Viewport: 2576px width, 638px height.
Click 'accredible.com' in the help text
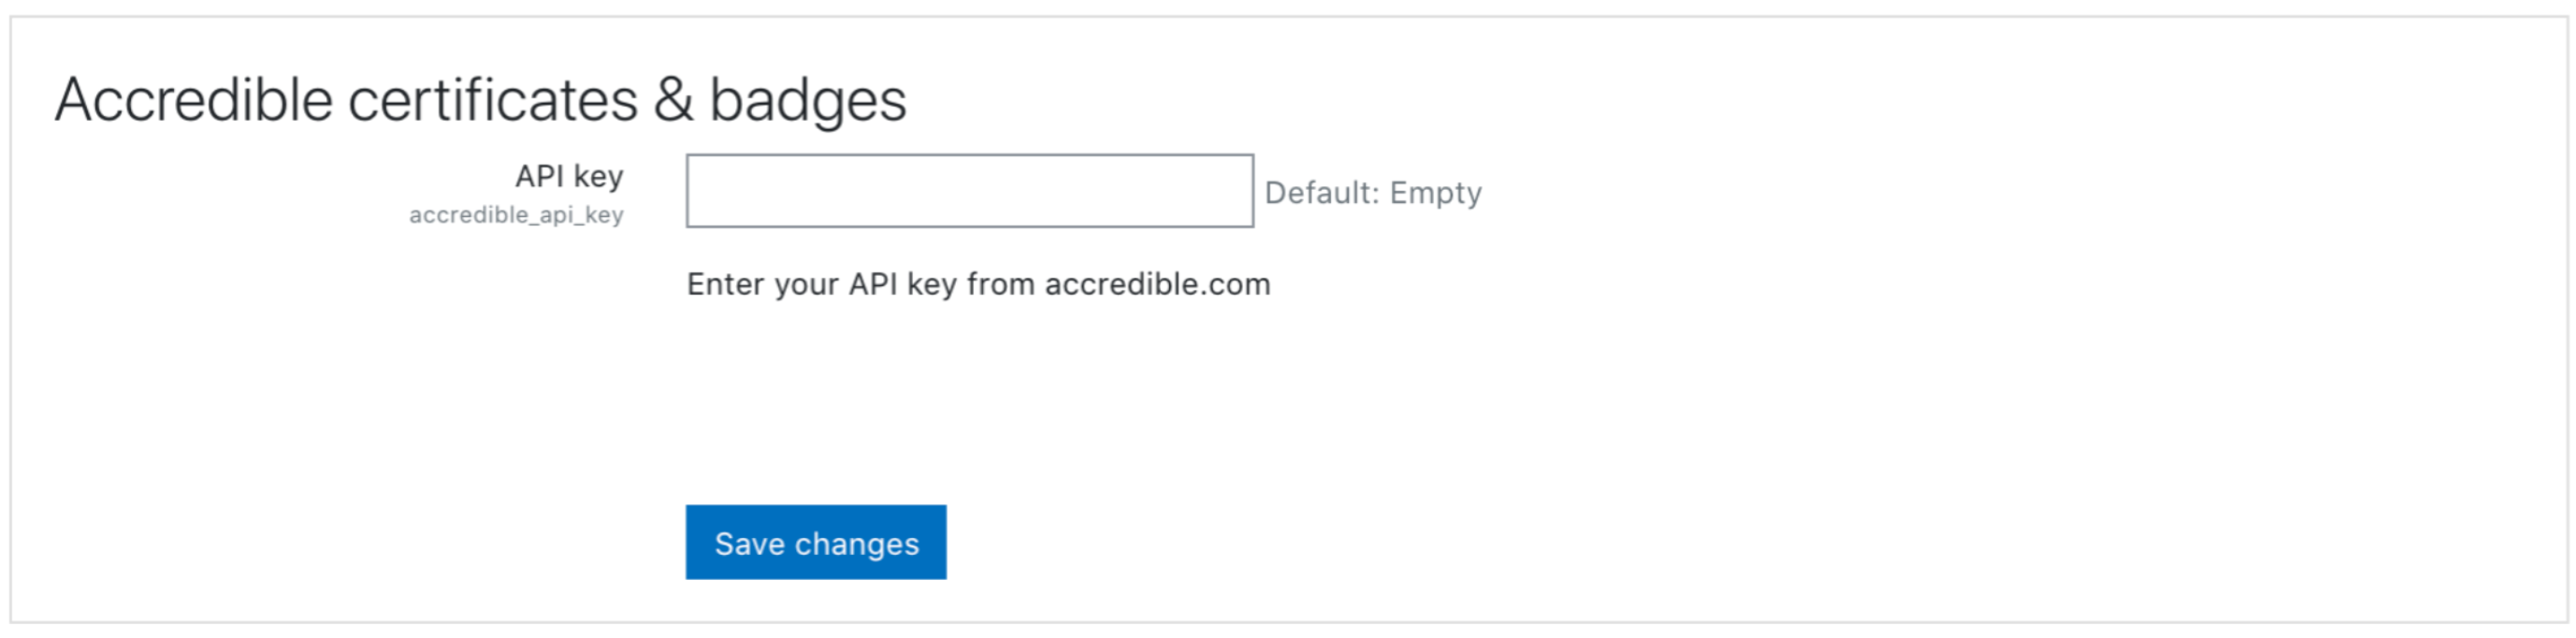tap(1158, 284)
